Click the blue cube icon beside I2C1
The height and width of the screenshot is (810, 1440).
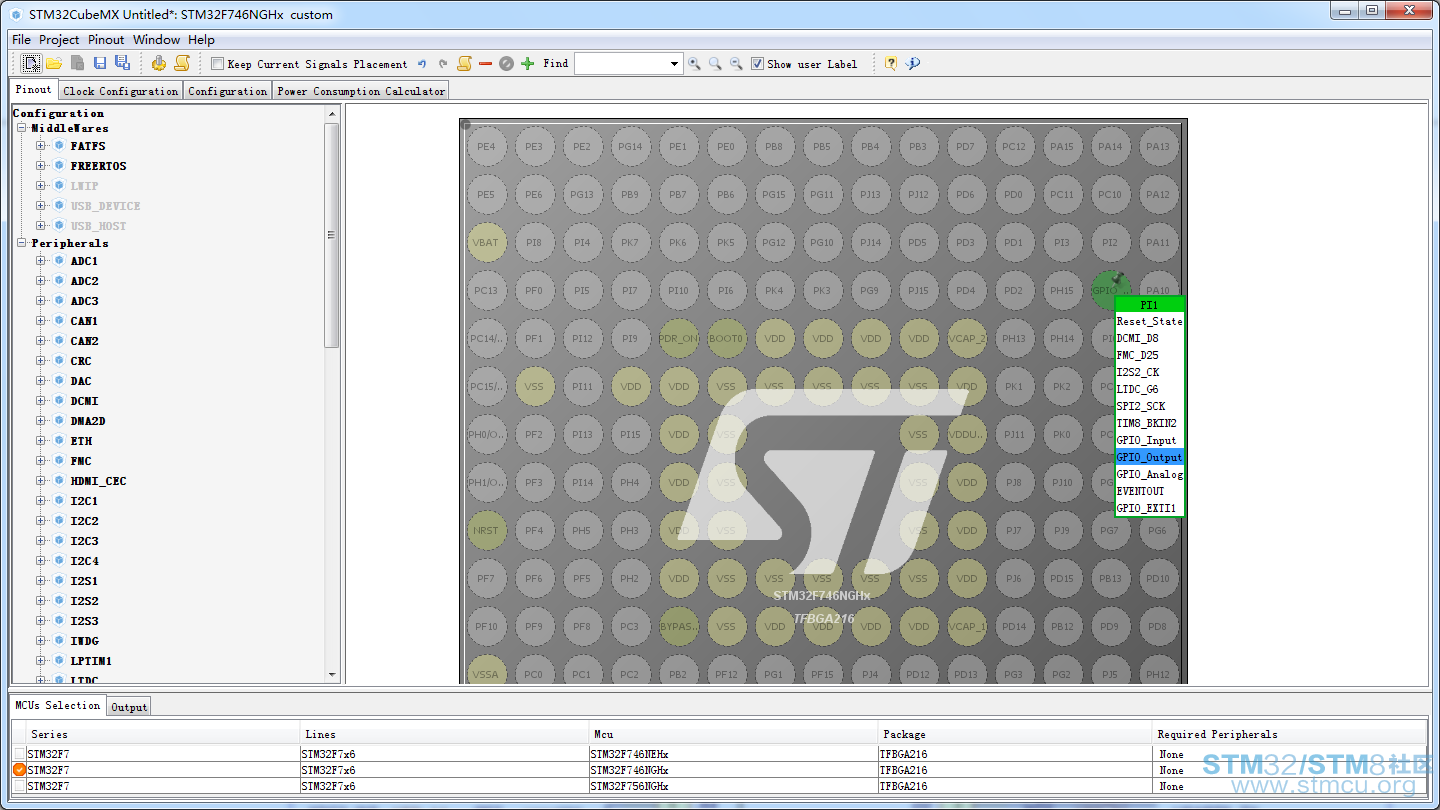click(x=59, y=501)
